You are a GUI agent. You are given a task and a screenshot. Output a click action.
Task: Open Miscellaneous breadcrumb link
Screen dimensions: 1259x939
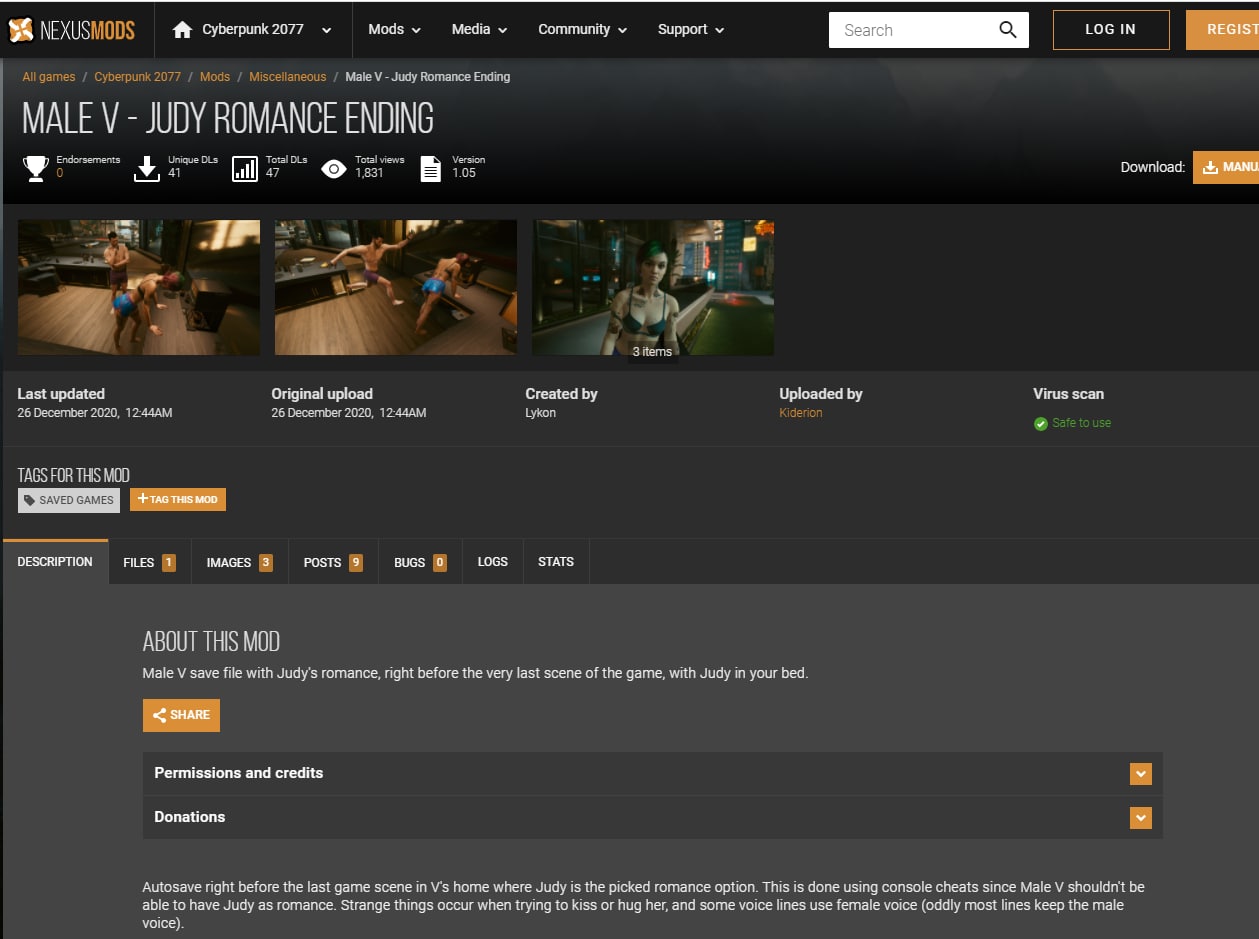(x=288, y=77)
